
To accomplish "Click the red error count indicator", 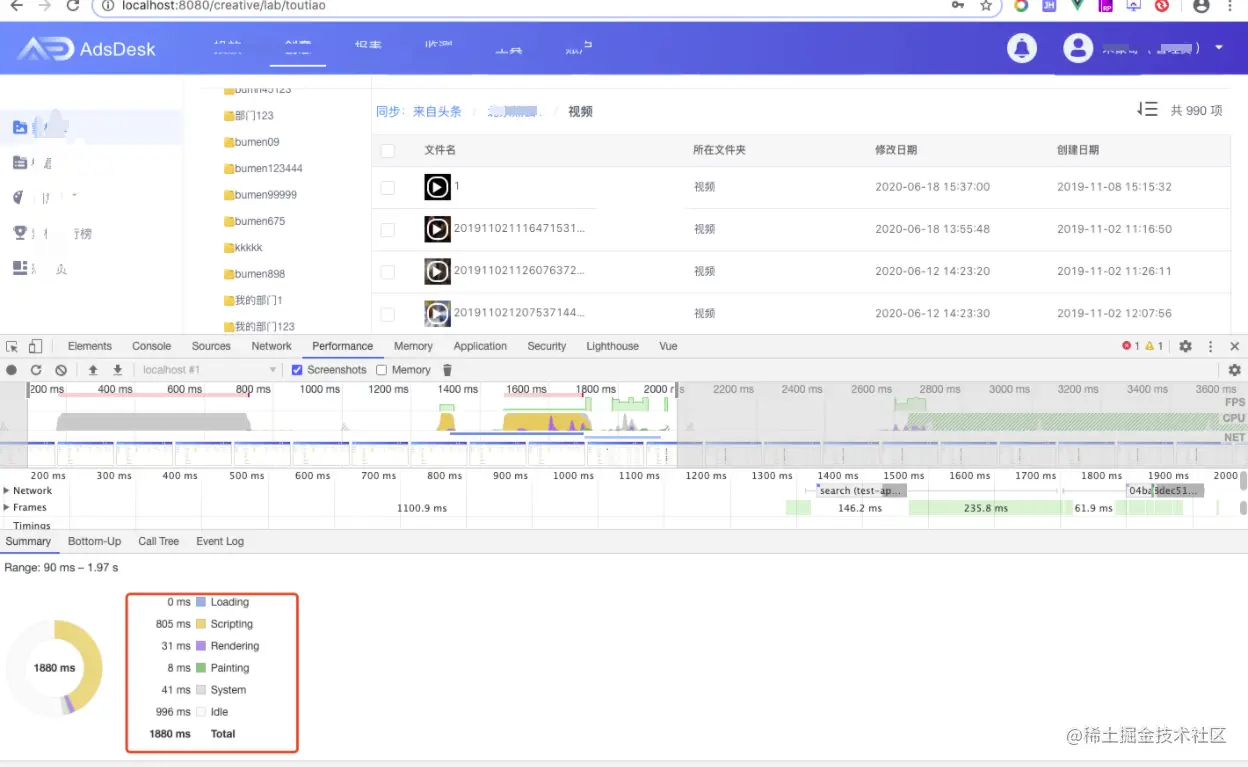I will (x=1130, y=346).
